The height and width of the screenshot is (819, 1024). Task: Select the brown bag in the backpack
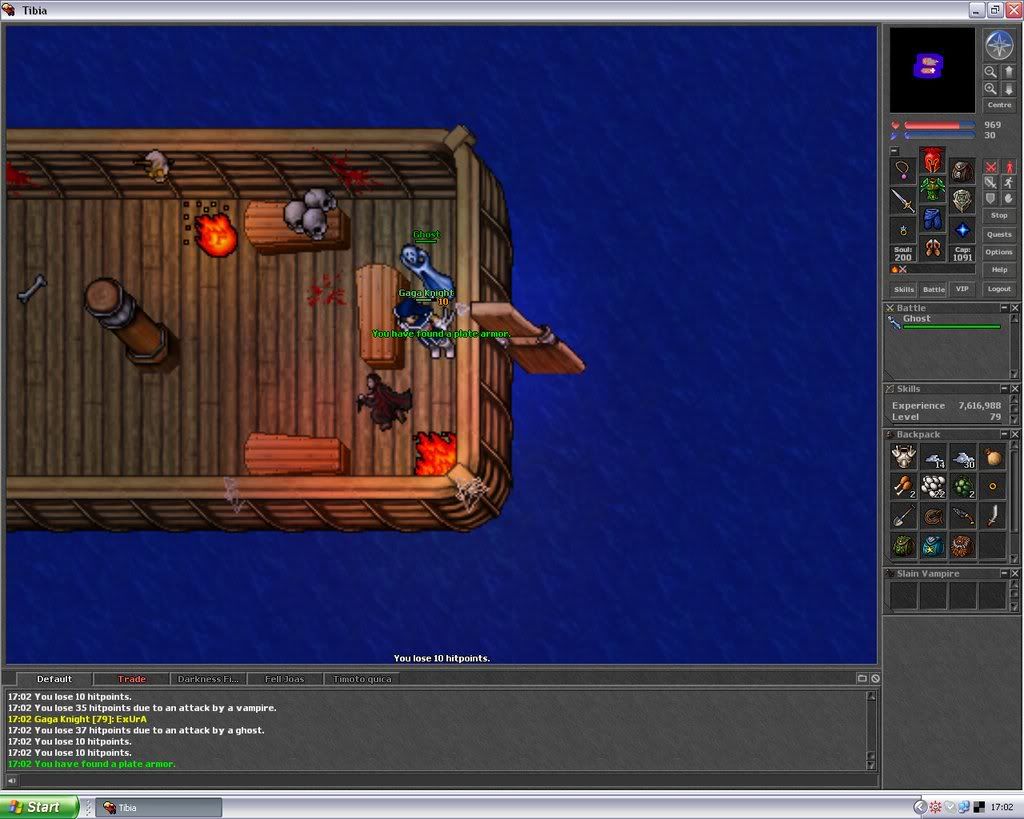(992, 457)
